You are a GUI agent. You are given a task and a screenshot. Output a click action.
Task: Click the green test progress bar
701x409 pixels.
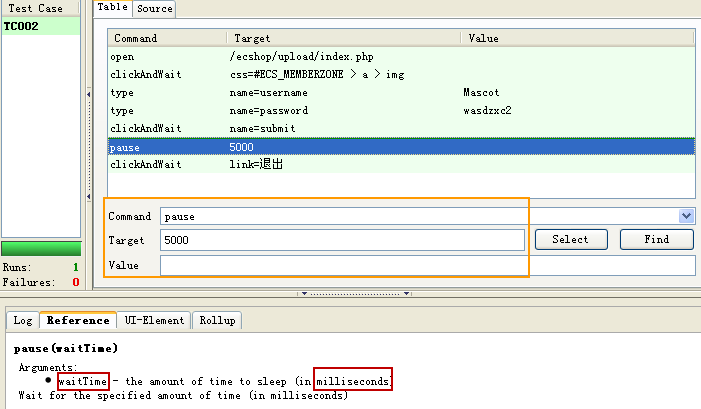coord(41,249)
